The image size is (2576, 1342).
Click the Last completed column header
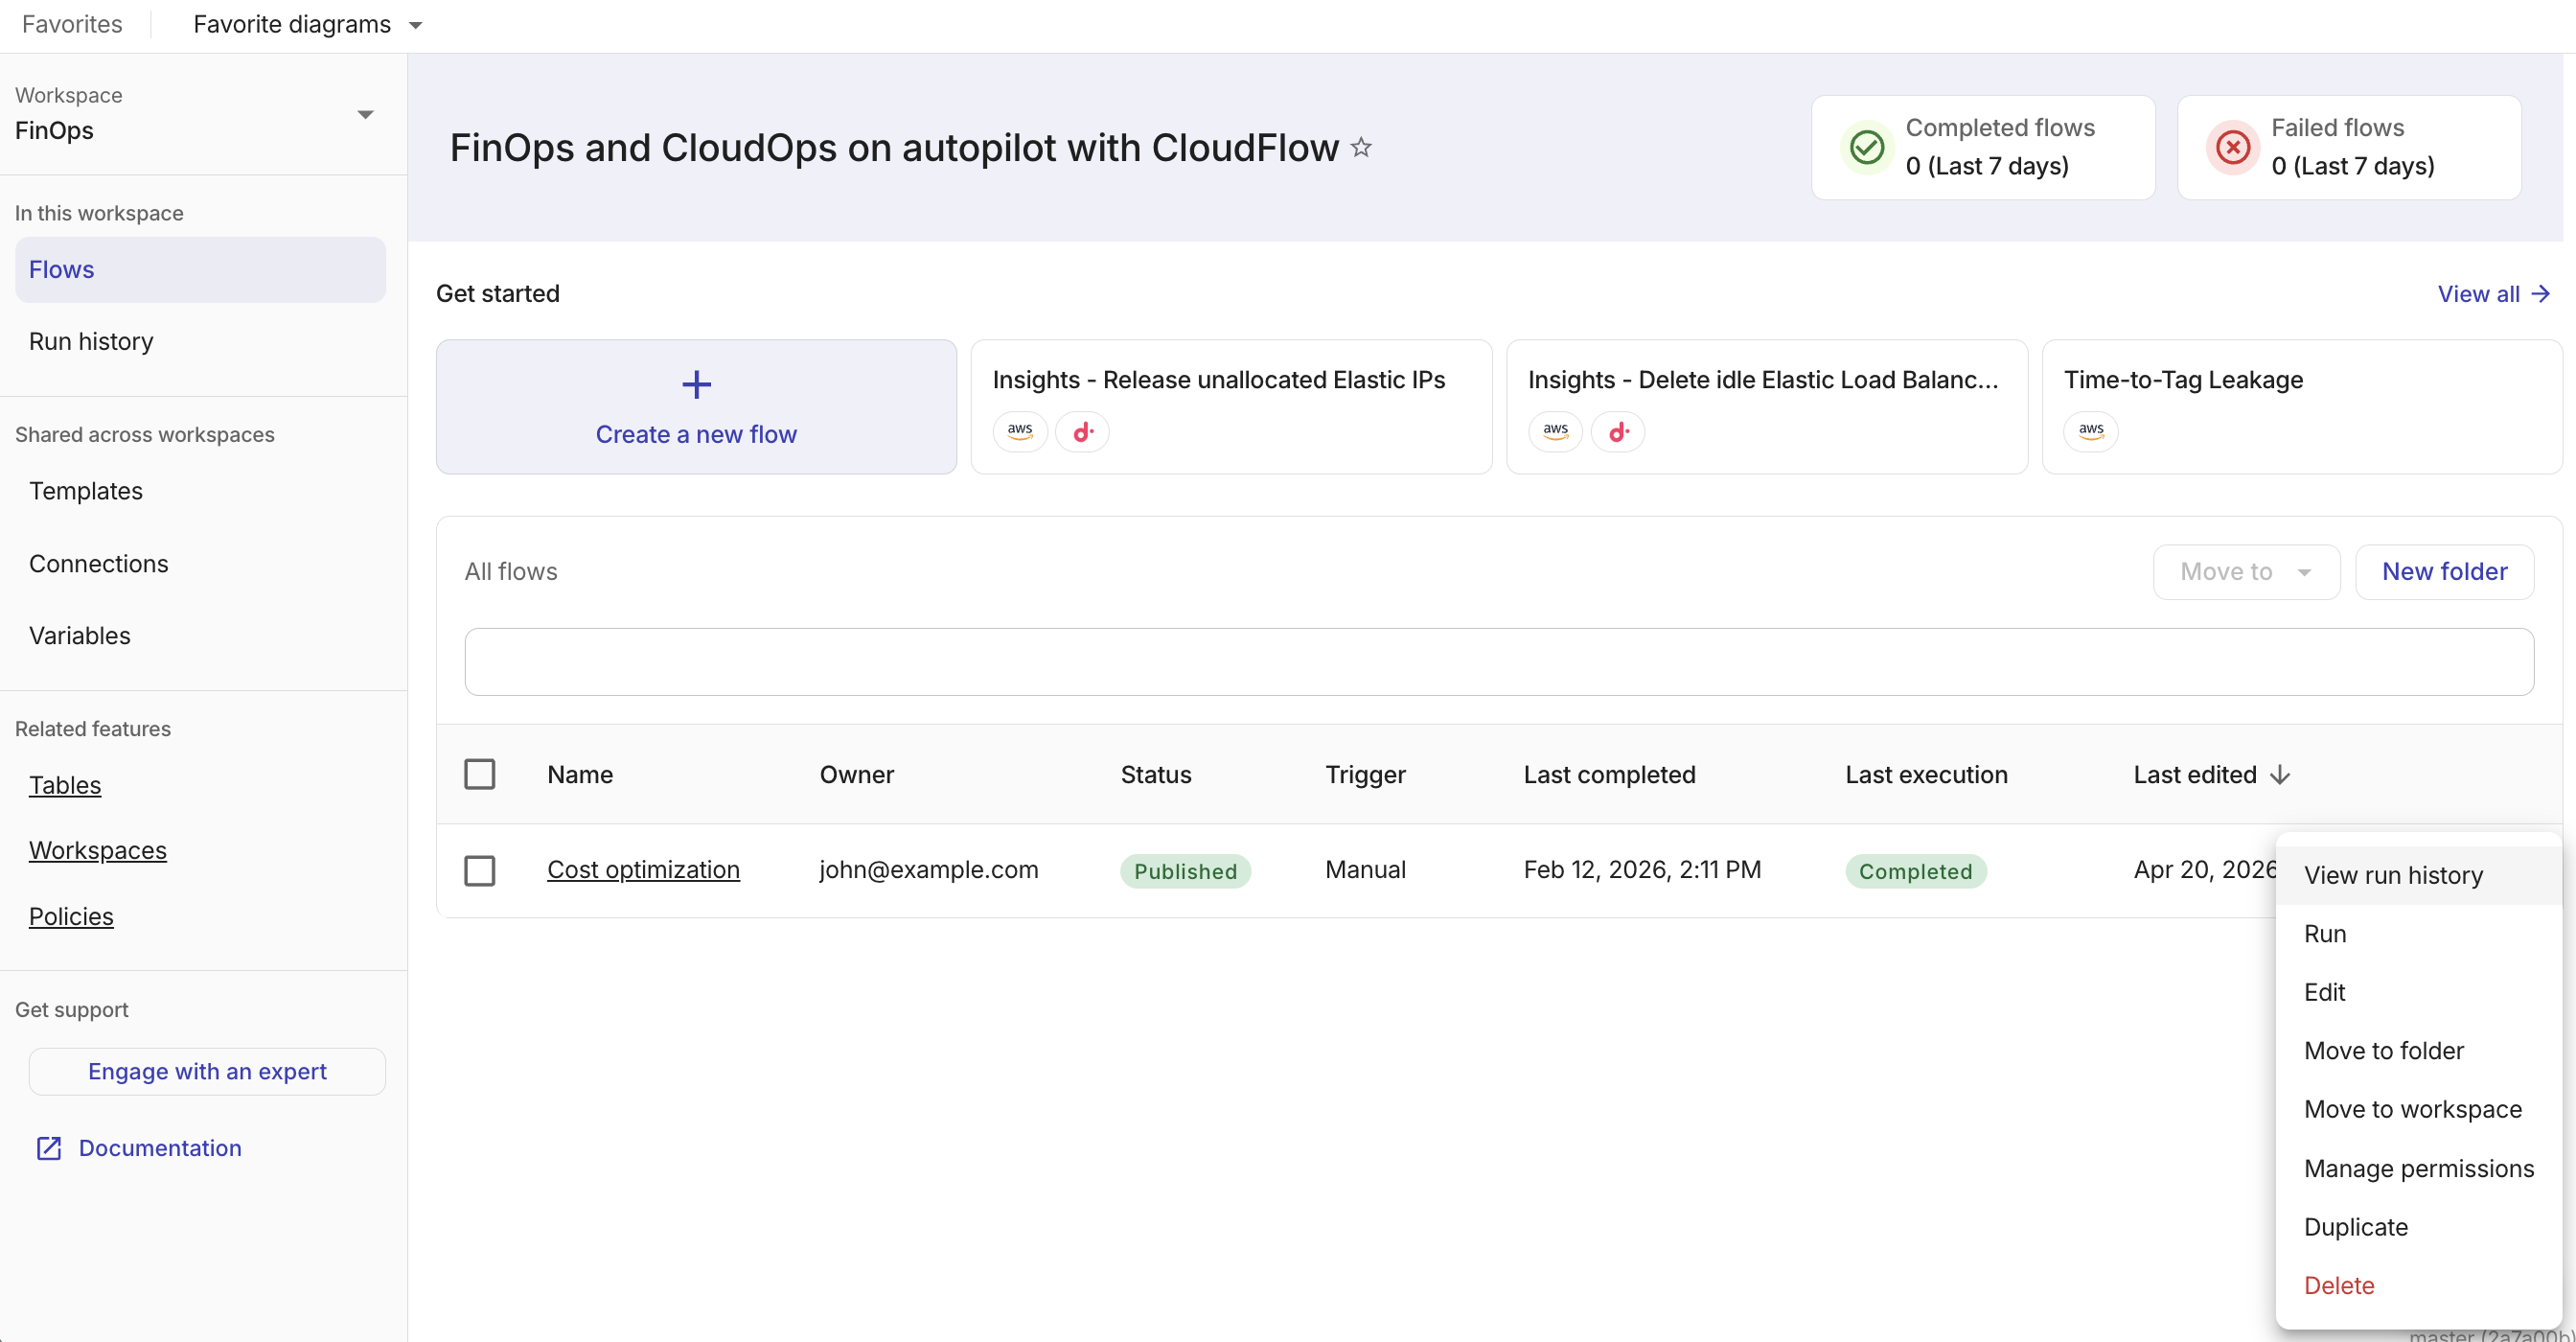click(x=1609, y=775)
